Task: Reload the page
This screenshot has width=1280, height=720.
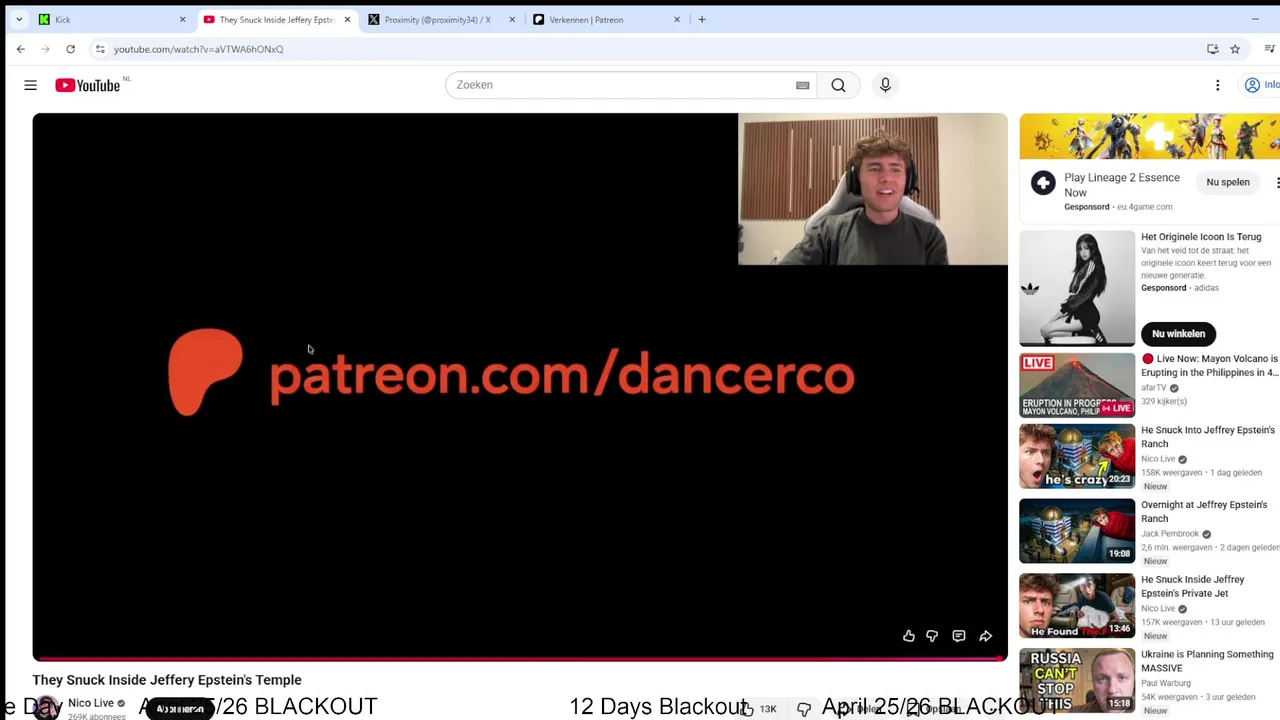Action: pyautogui.click(x=70, y=49)
